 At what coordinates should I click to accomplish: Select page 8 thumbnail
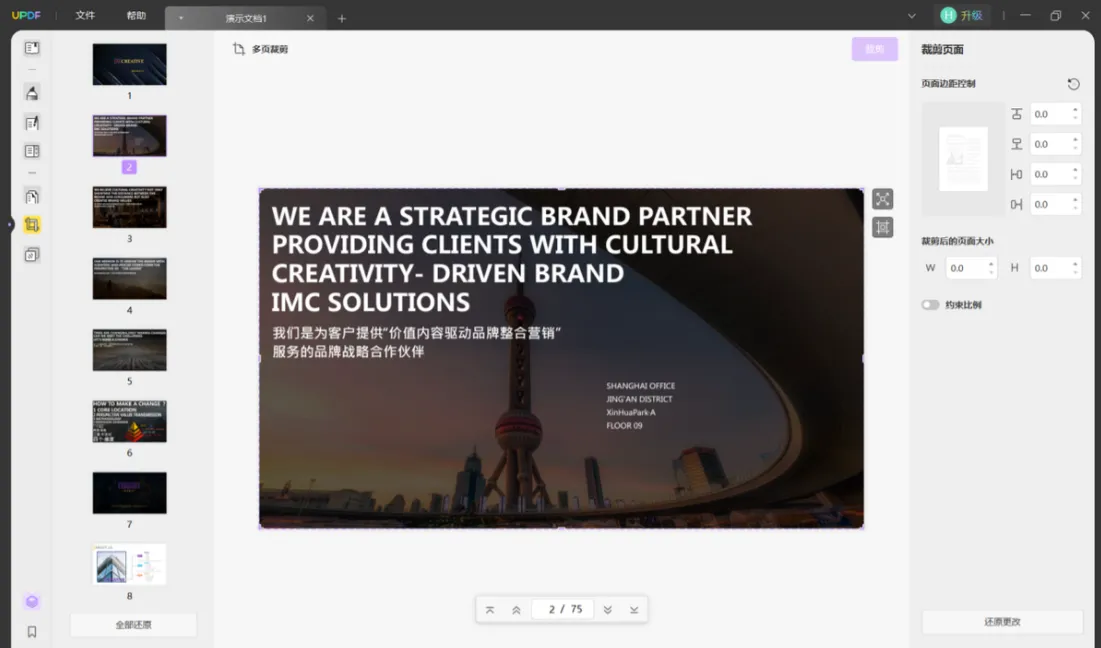[x=130, y=564]
